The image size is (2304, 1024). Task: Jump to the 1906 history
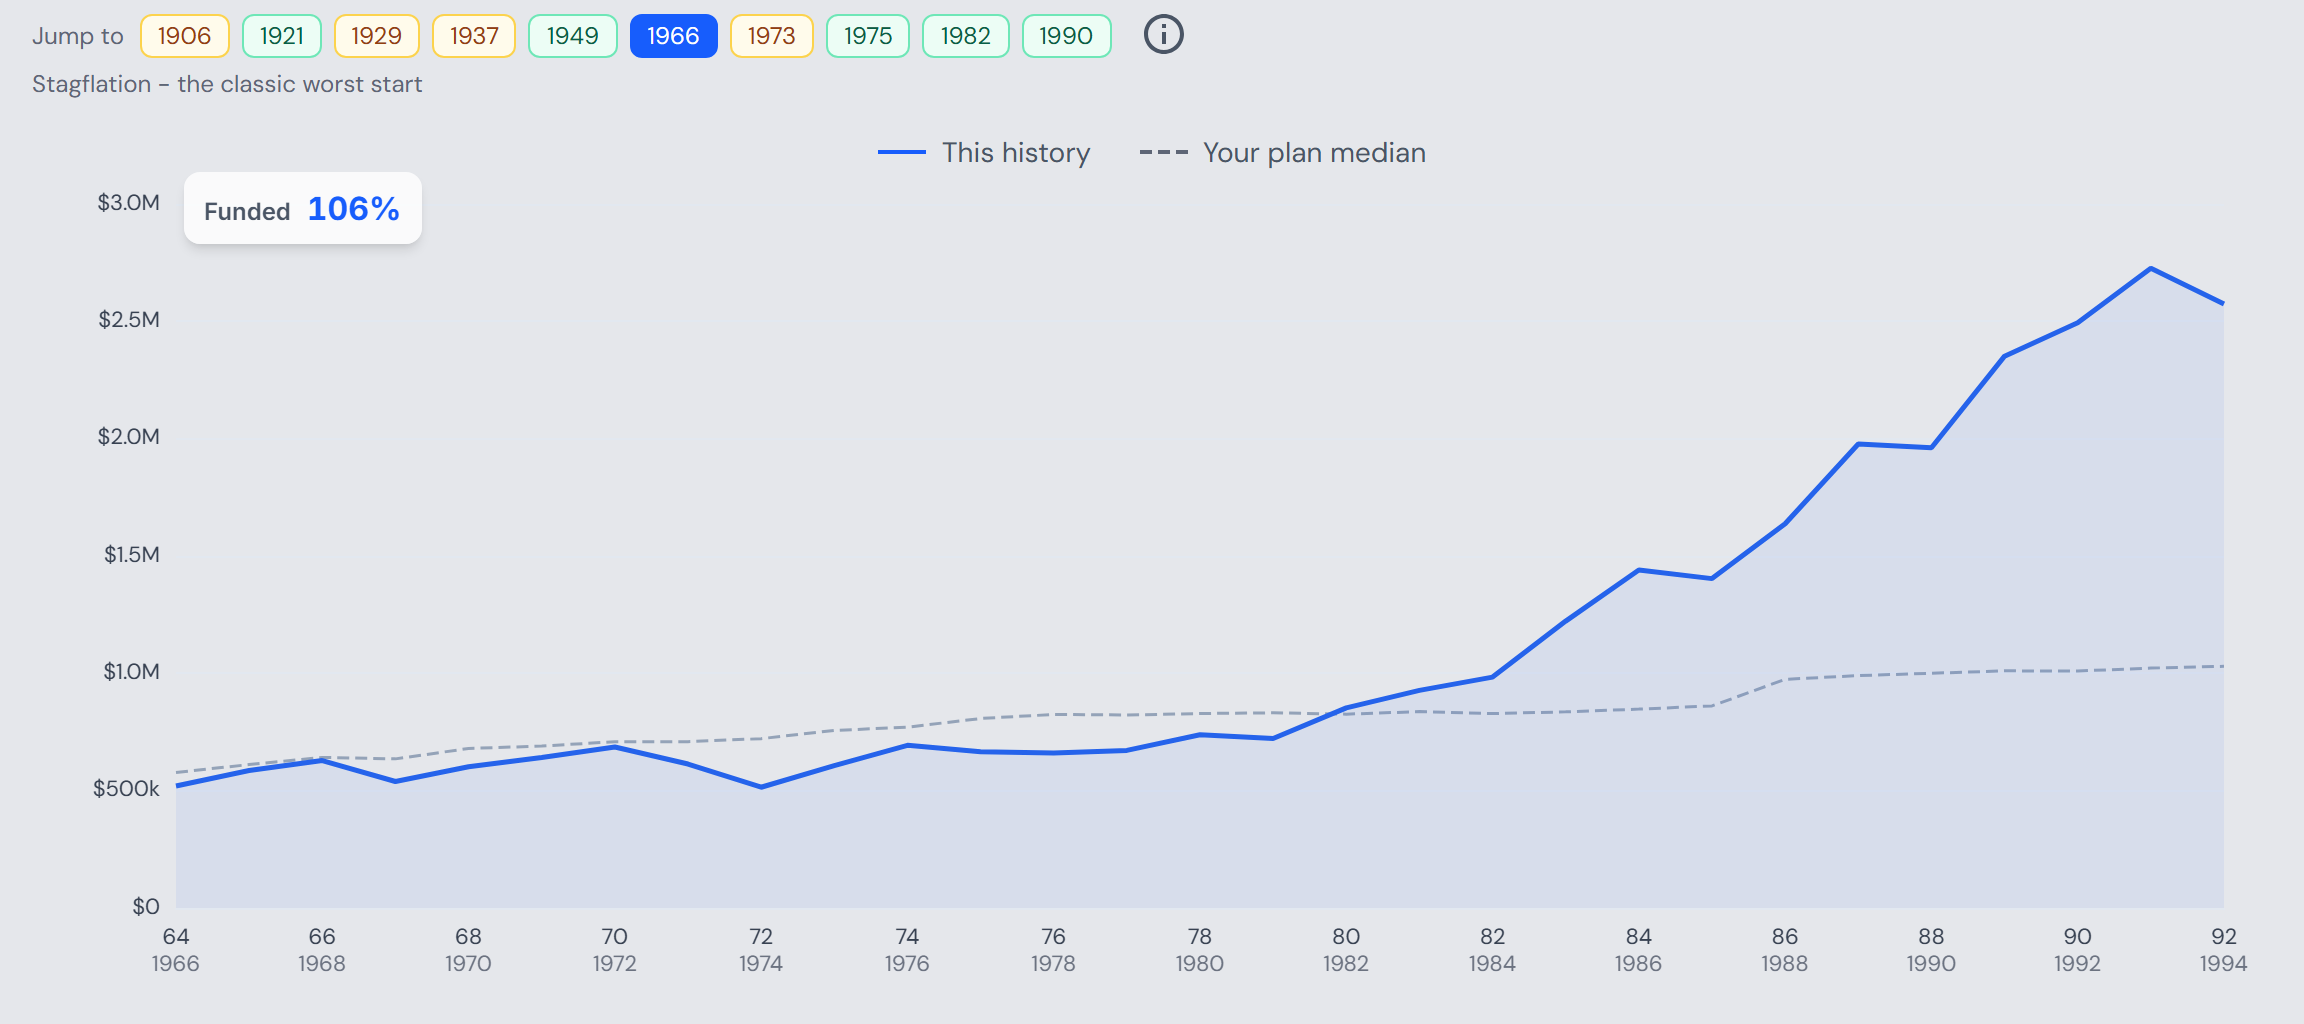click(x=184, y=36)
